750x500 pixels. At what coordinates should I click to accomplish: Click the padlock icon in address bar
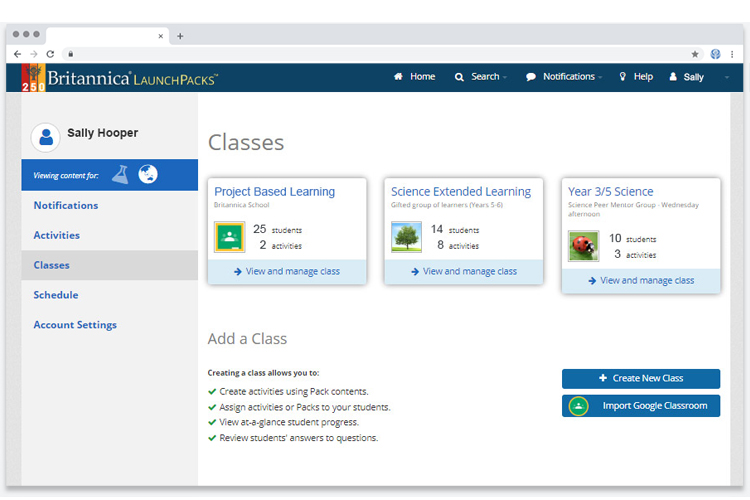[x=70, y=54]
